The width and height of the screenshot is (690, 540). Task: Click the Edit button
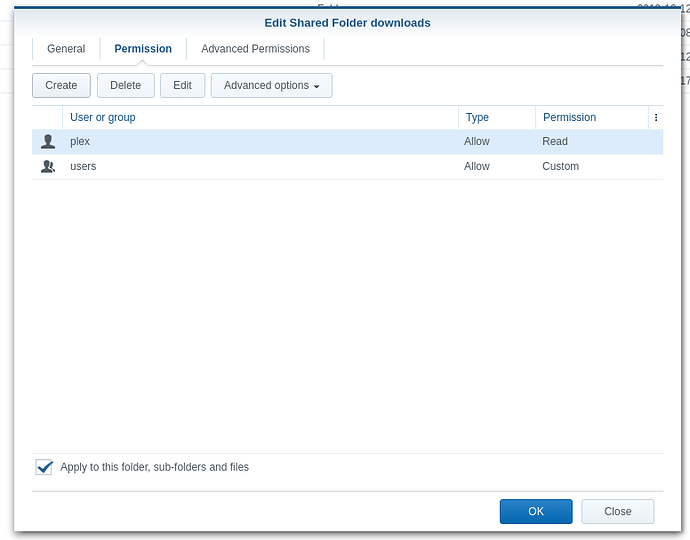tap(182, 86)
